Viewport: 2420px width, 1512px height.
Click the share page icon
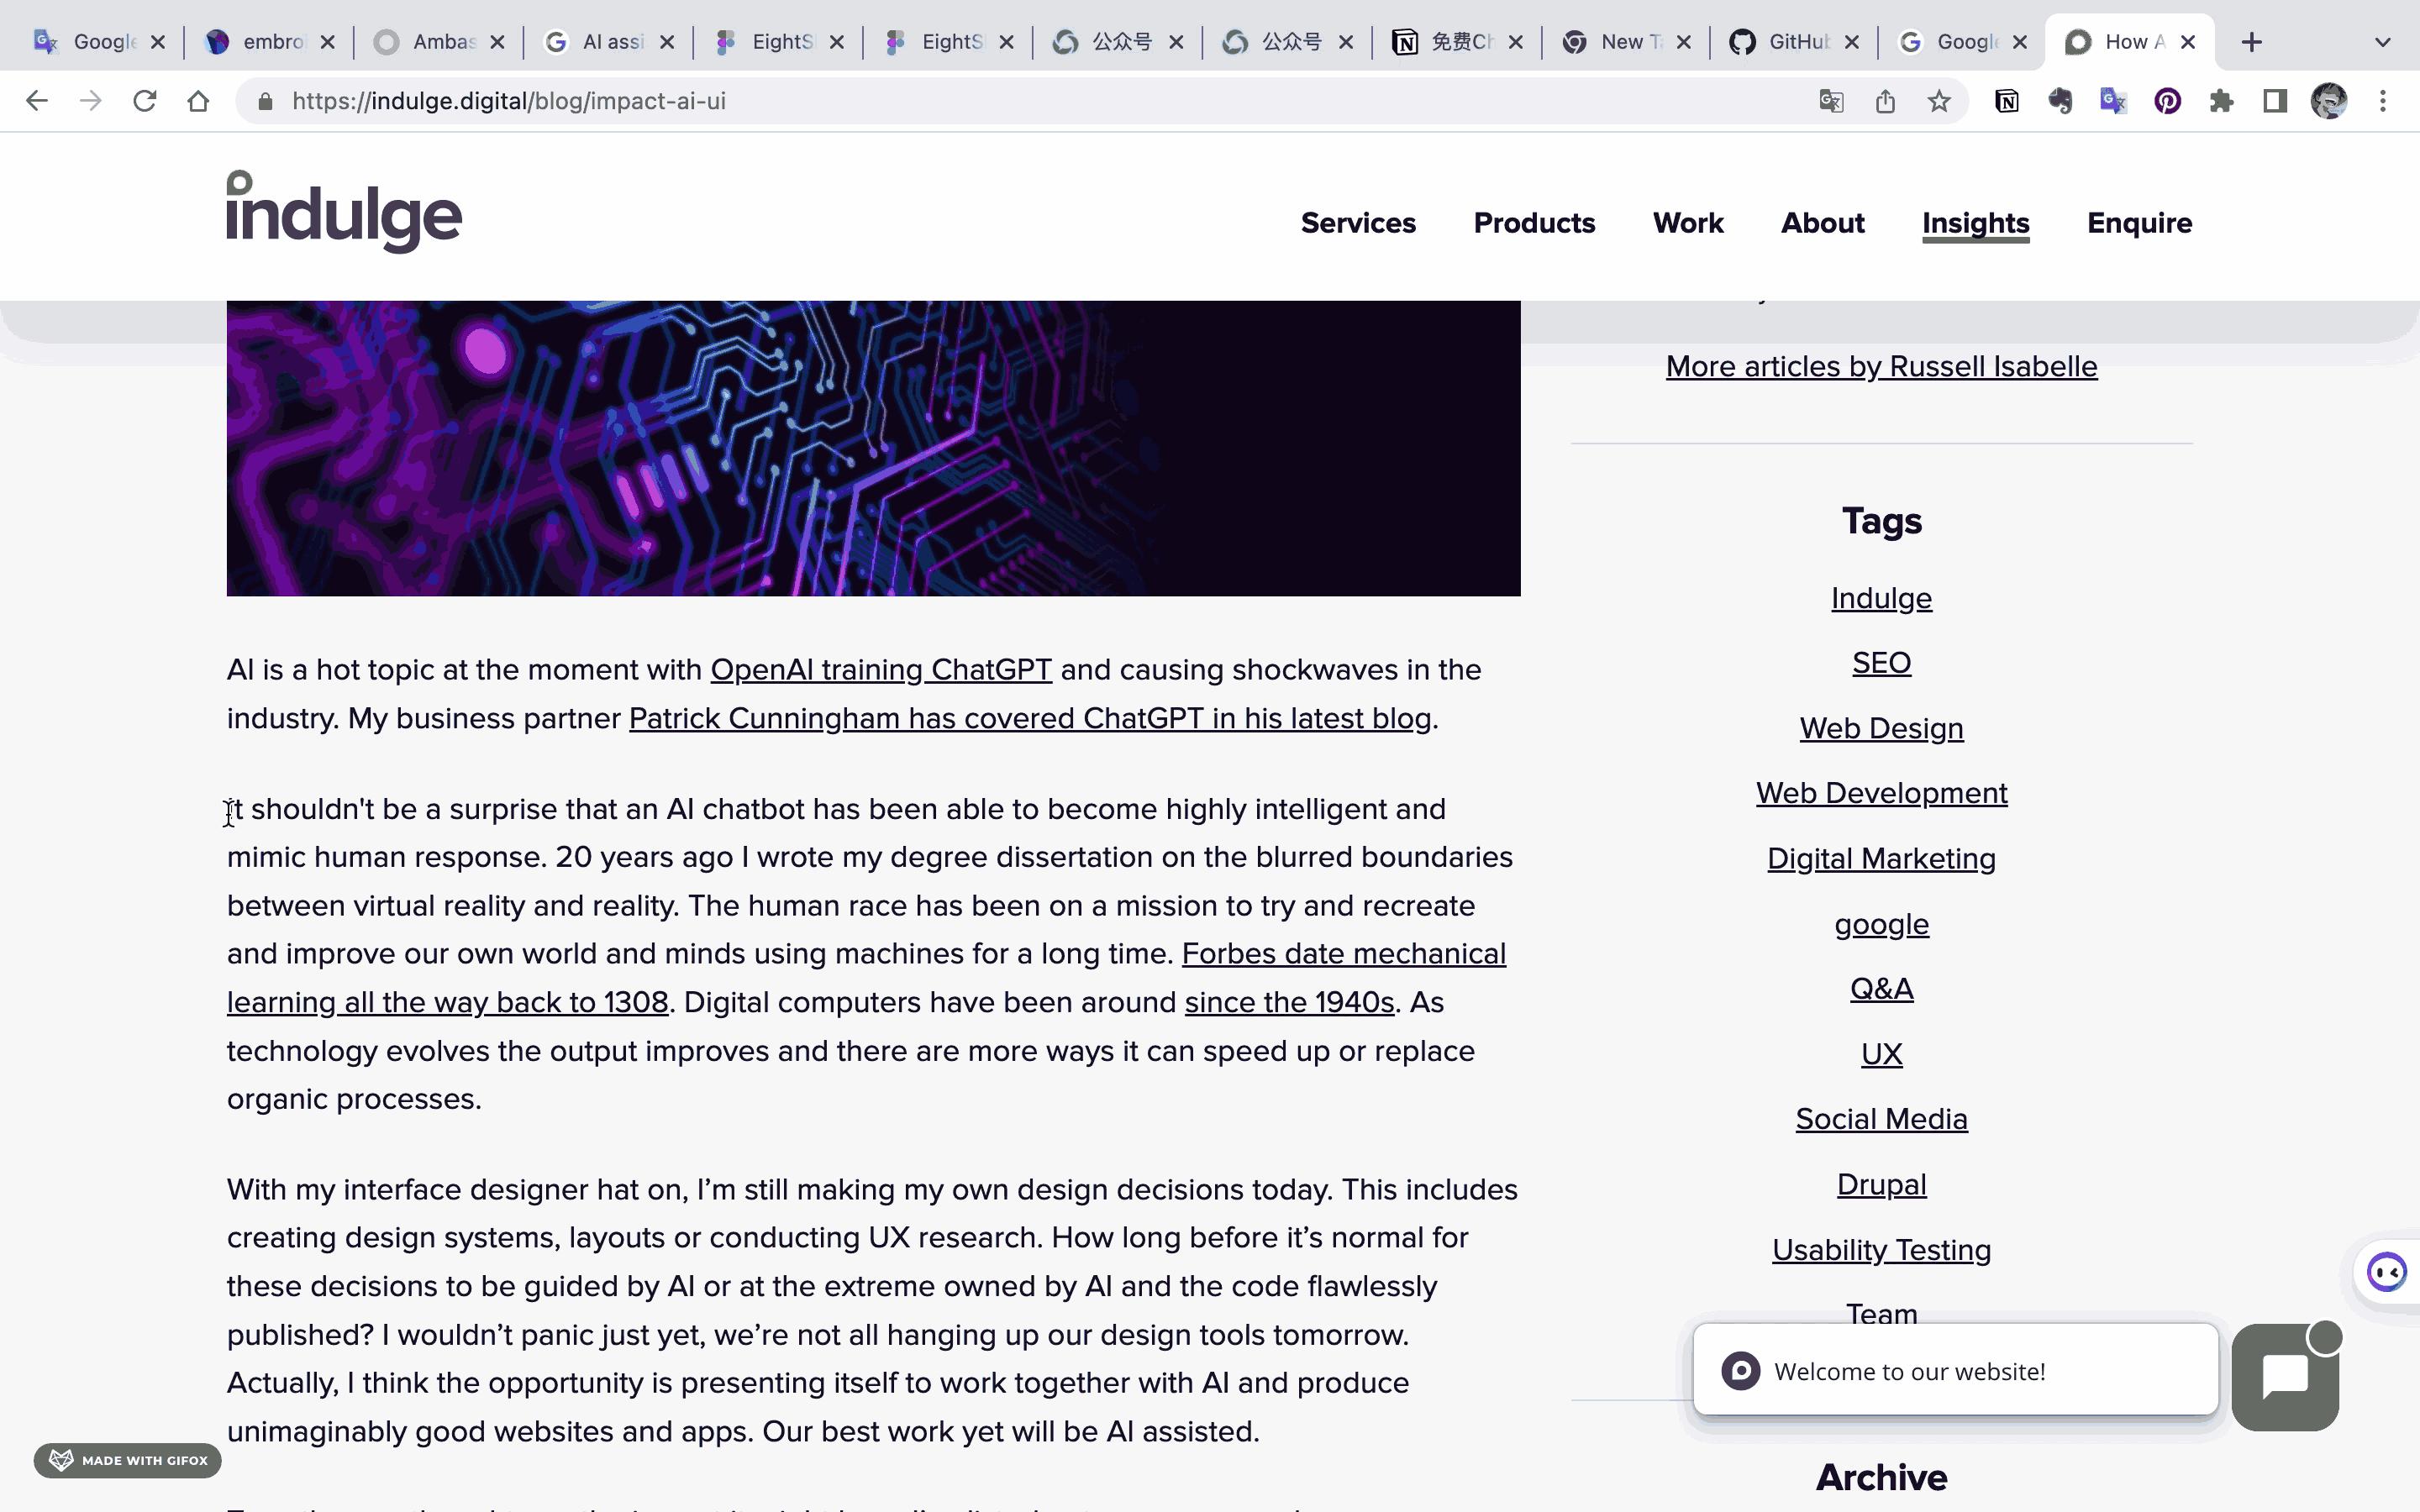(1885, 101)
